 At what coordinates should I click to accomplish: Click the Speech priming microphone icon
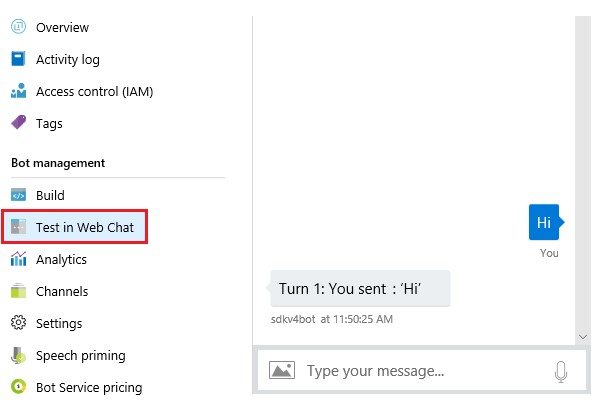pos(18,355)
